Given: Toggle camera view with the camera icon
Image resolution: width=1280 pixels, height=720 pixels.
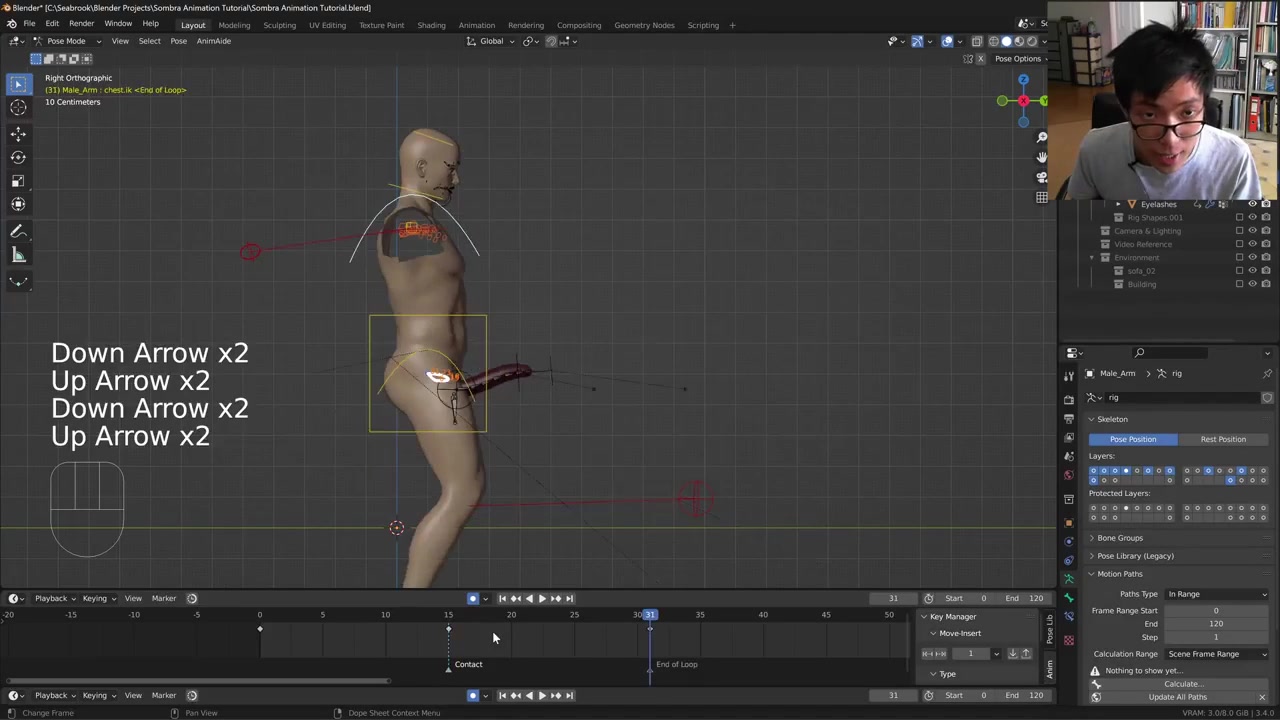Looking at the screenshot, I should (x=1041, y=177).
